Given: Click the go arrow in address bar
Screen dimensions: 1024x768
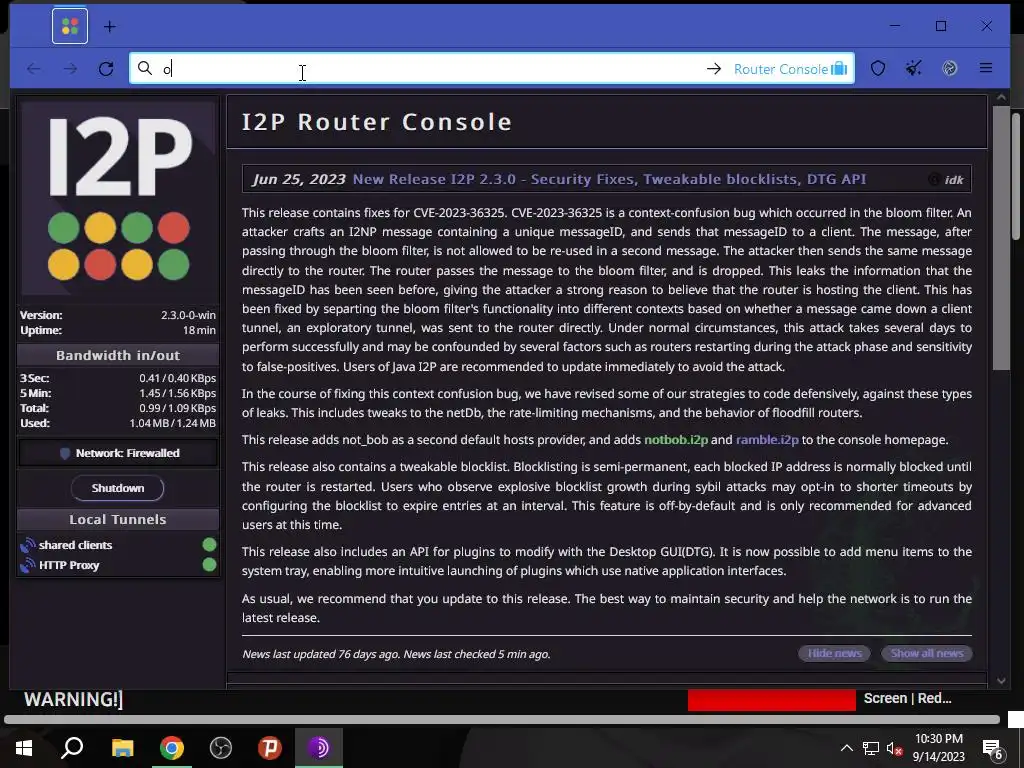Looking at the screenshot, I should (x=714, y=69).
